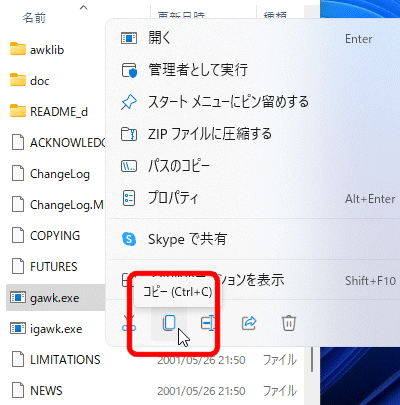The height and width of the screenshot is (405, 400).
Task: Sort by 名前 column header
Action: pyautogui.click(x=34, y=17)
